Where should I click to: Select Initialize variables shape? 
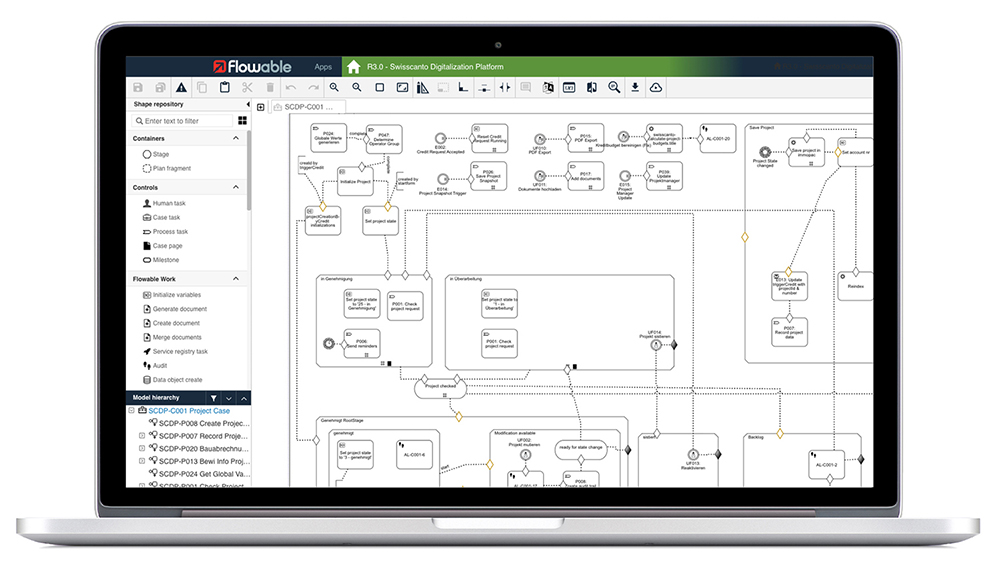172,295
